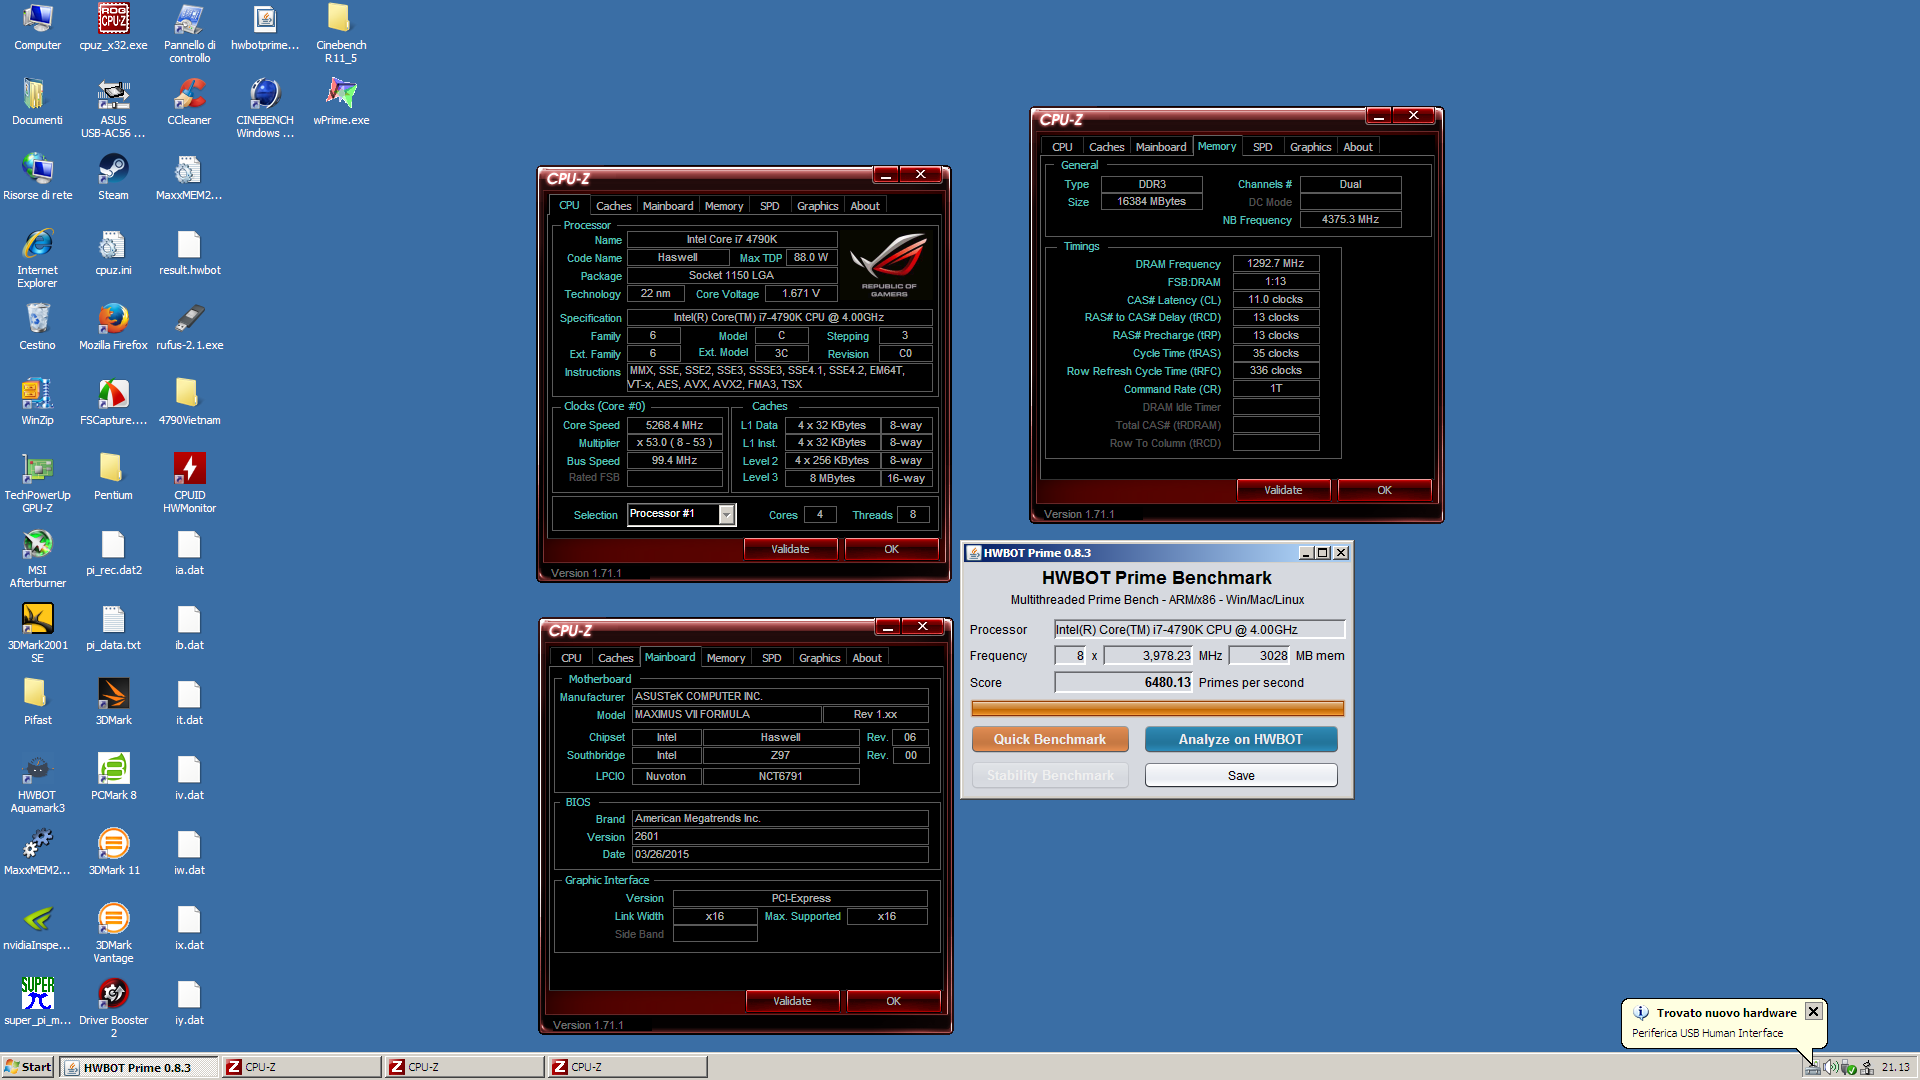Screen dimensions: 1920x1080
Task: Open 4790Vietnam folder on desktop
Action: pyautogui.click(x=189, y=402)
